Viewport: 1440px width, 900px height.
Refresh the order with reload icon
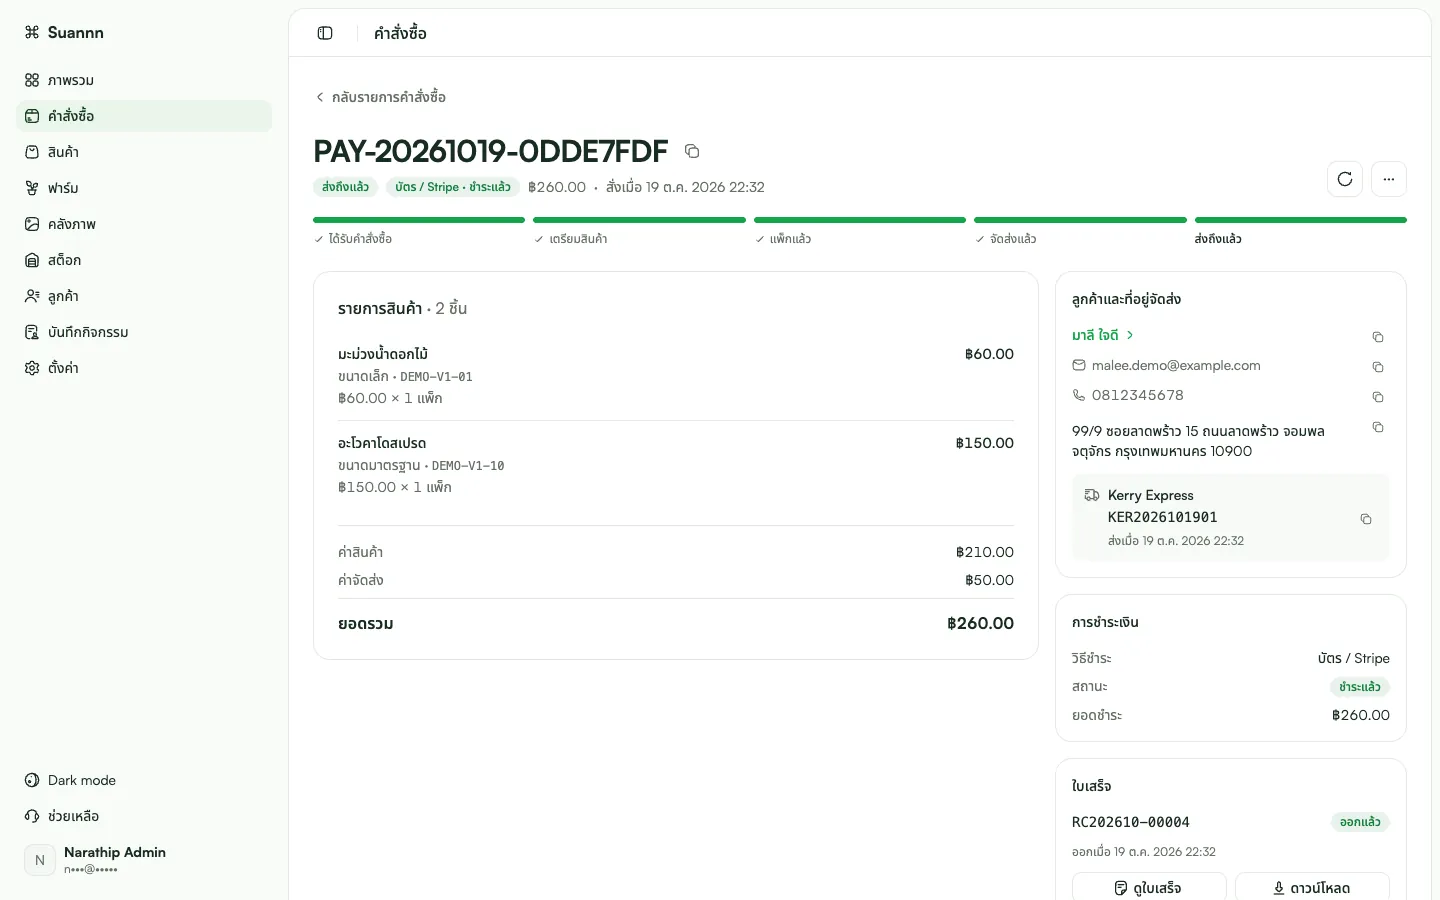(x=1345, y=179)
